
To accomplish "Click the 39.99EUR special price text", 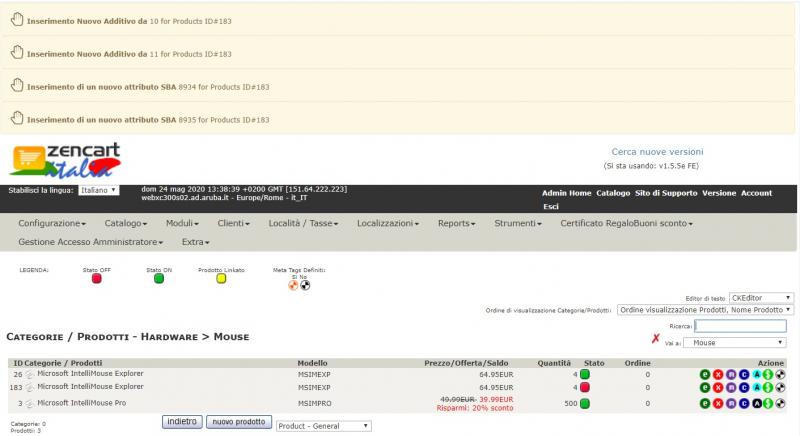I will click(496, 399).
